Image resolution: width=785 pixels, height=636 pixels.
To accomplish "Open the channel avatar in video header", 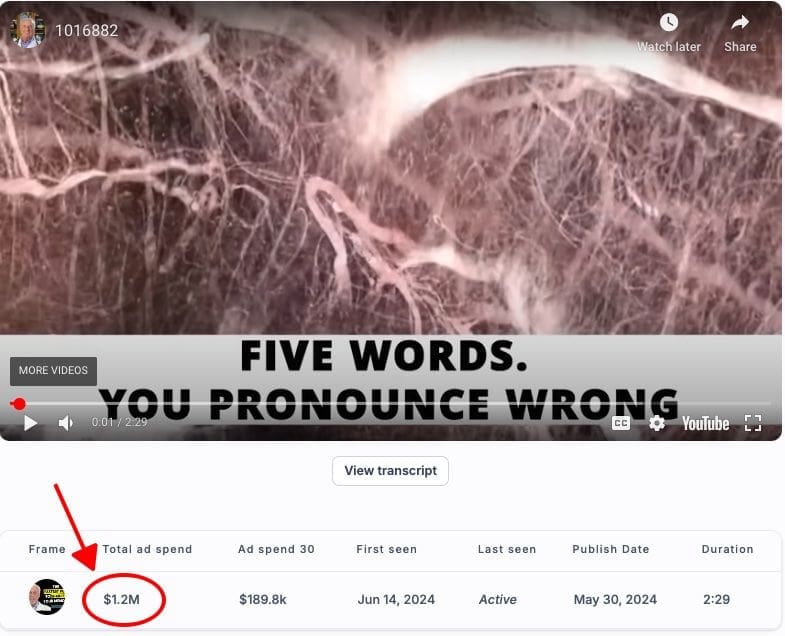I will (x=28, y=30).
